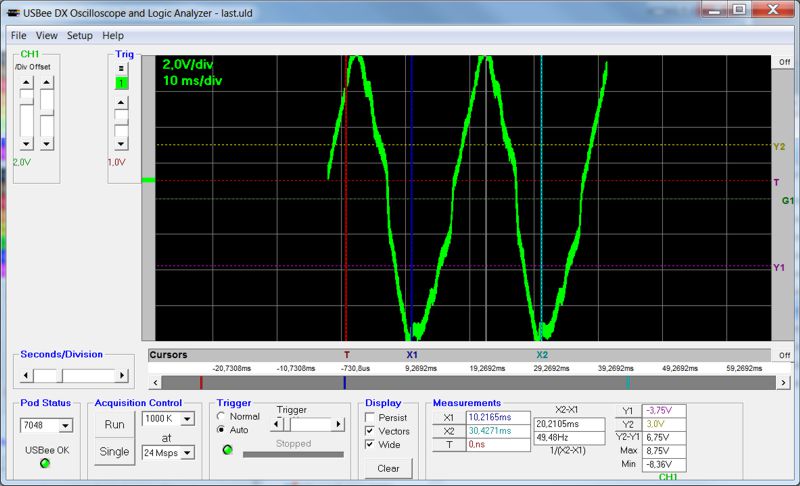
Task: Click the X1 marker in Cursors bar
Action: 412,355
